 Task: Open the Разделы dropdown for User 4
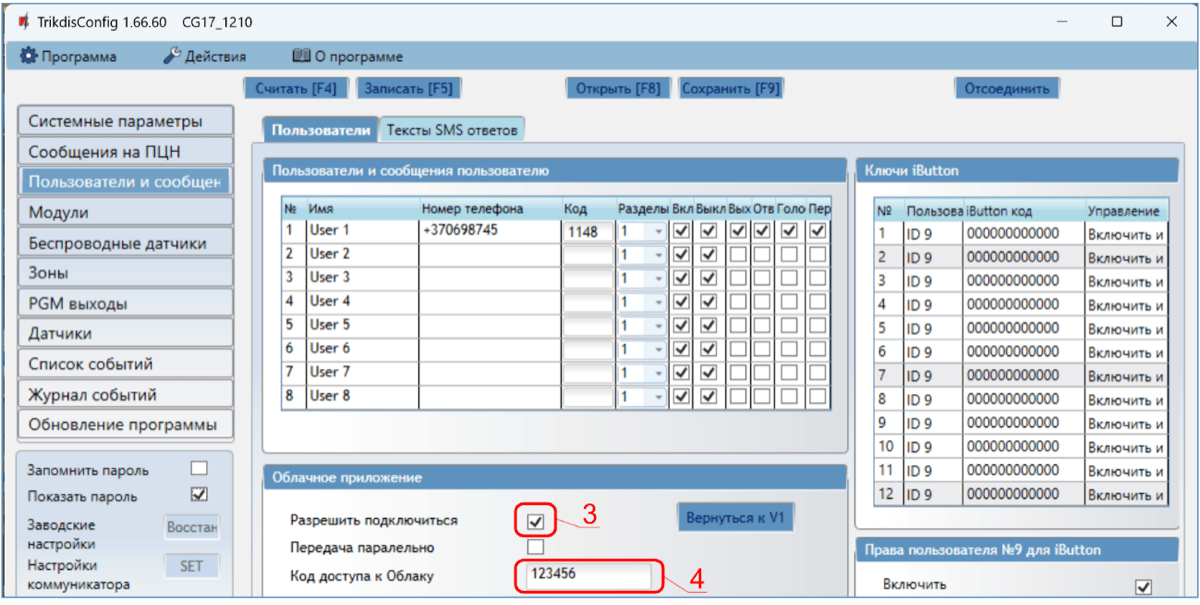pyautogui.click(x=657, y=302)
